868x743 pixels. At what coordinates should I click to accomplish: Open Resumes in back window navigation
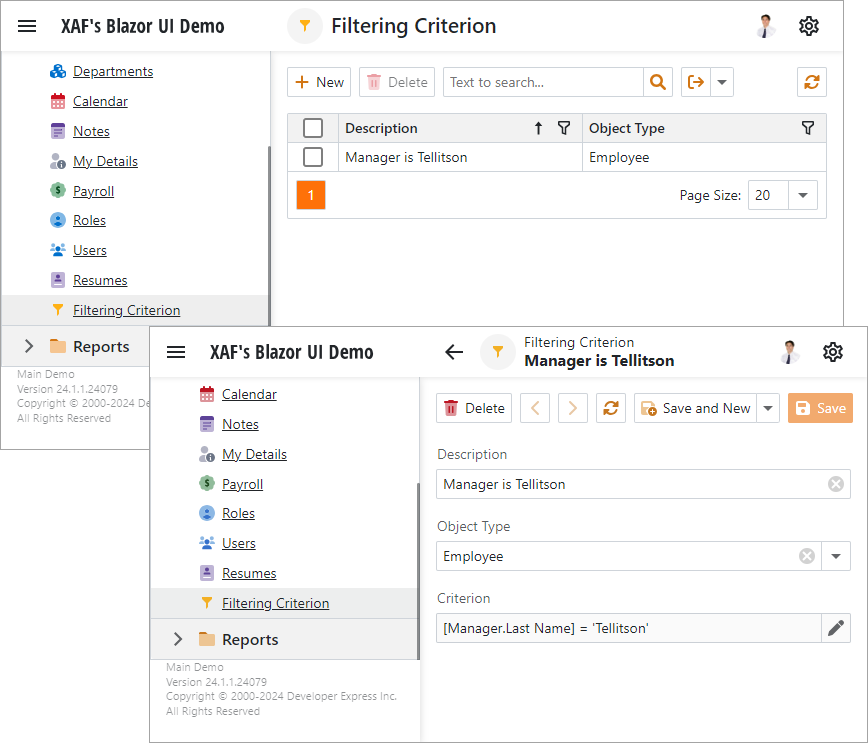coord(100,280)
